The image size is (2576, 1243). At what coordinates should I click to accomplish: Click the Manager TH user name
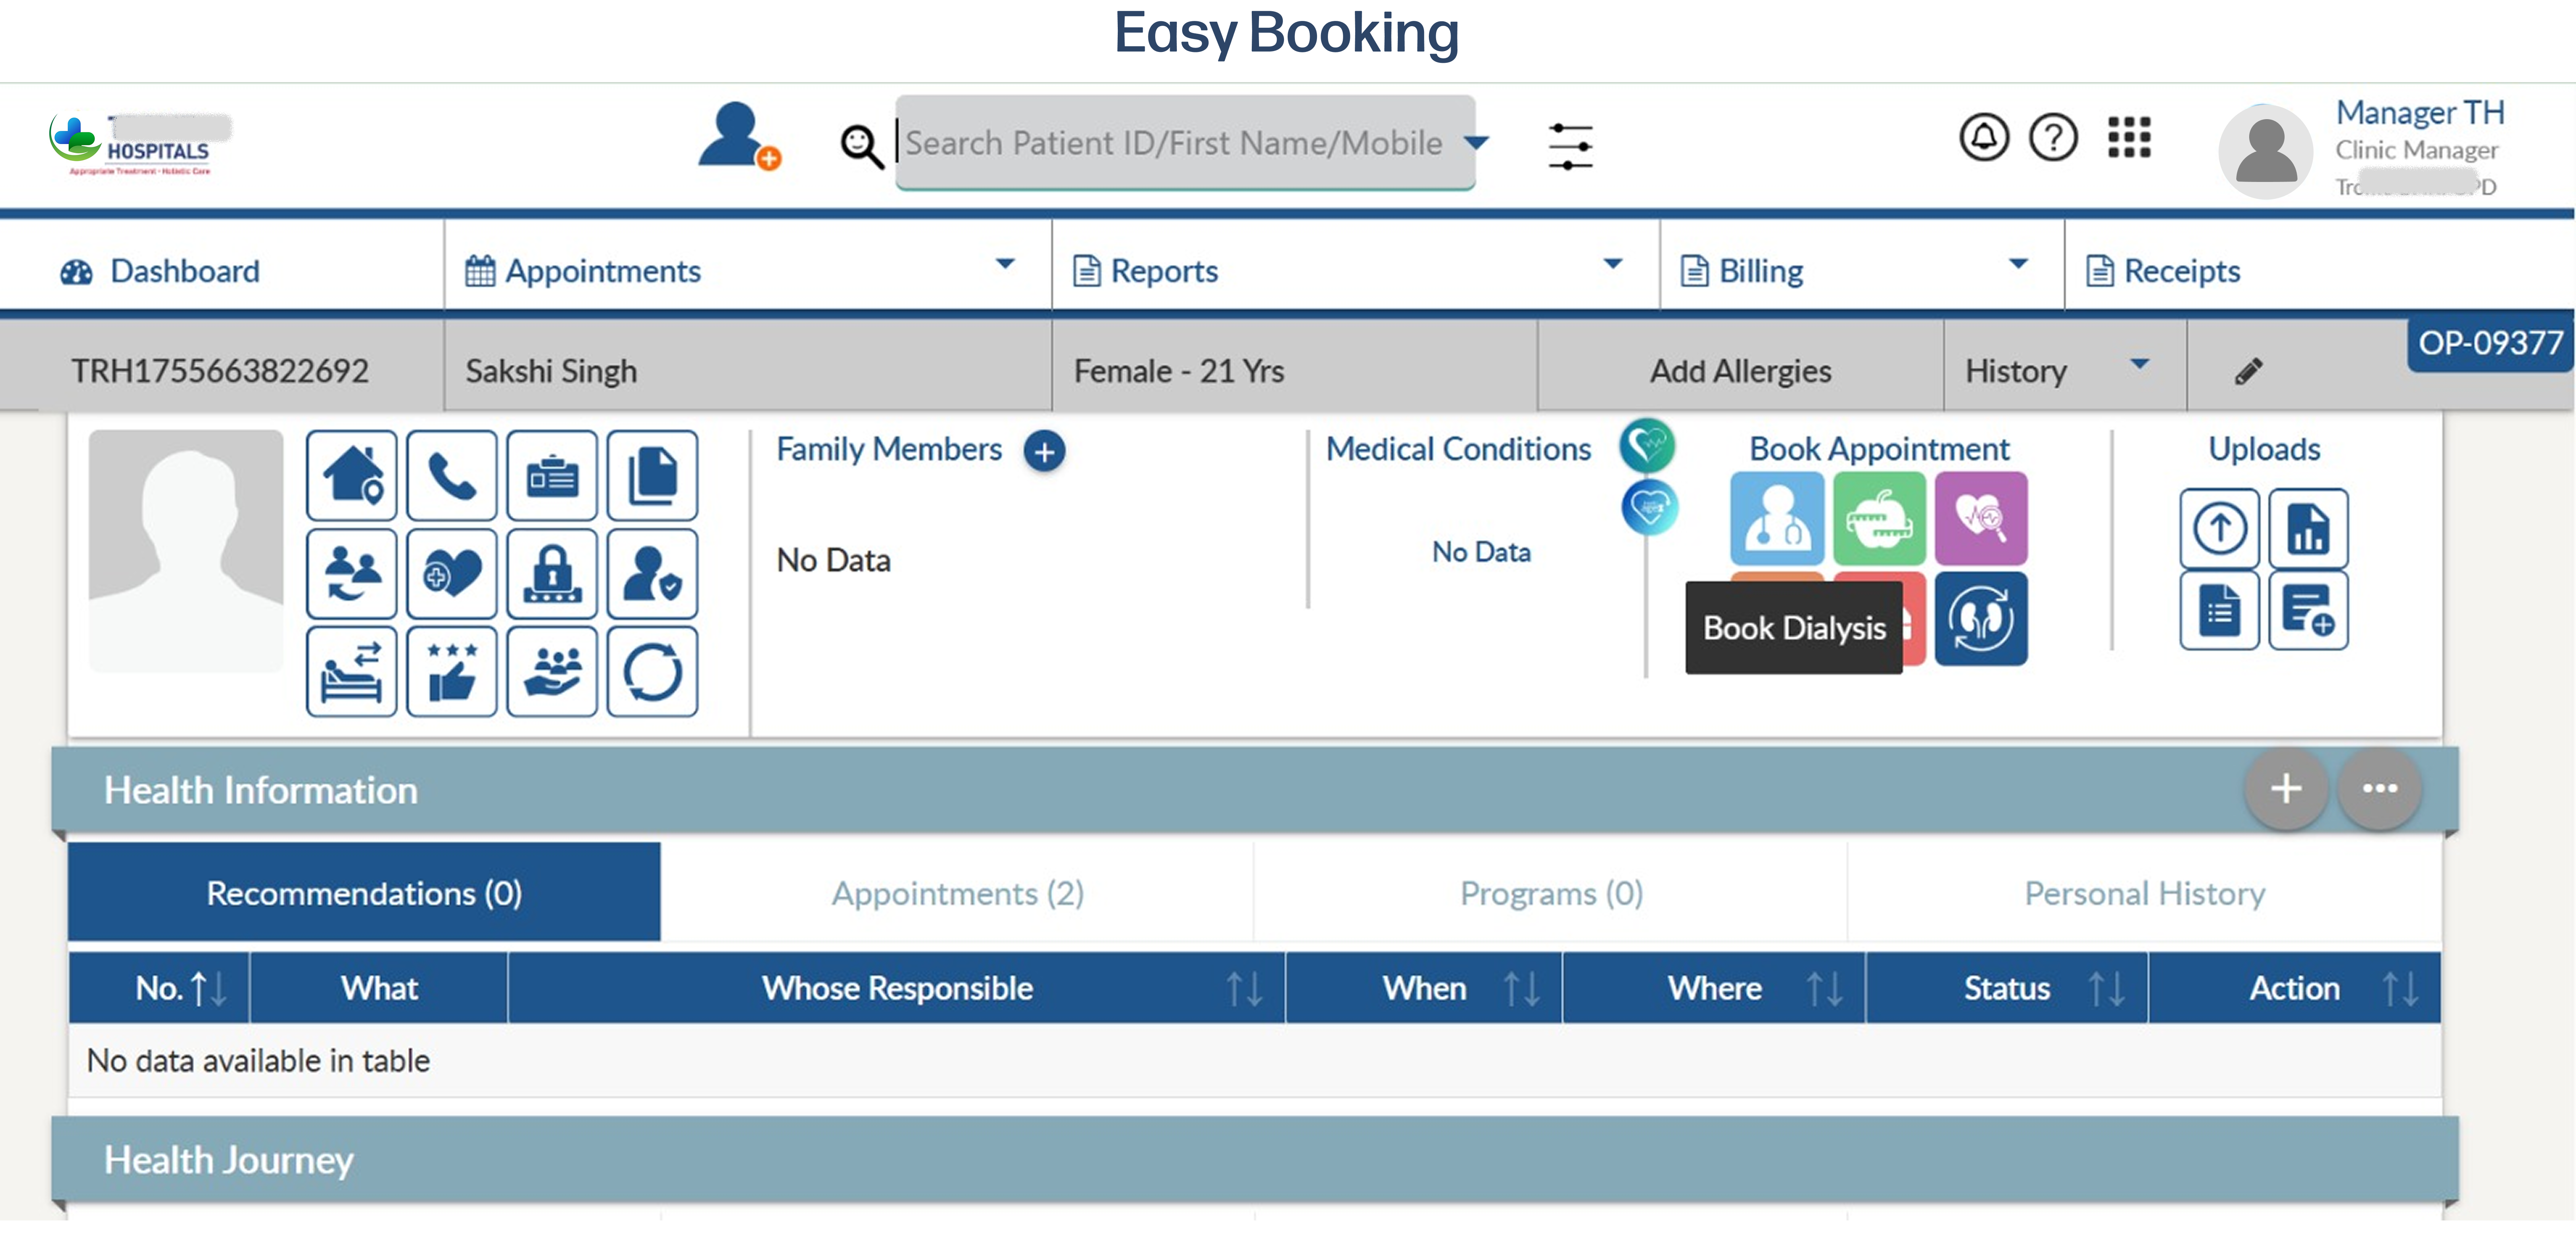coord(2420,113)
